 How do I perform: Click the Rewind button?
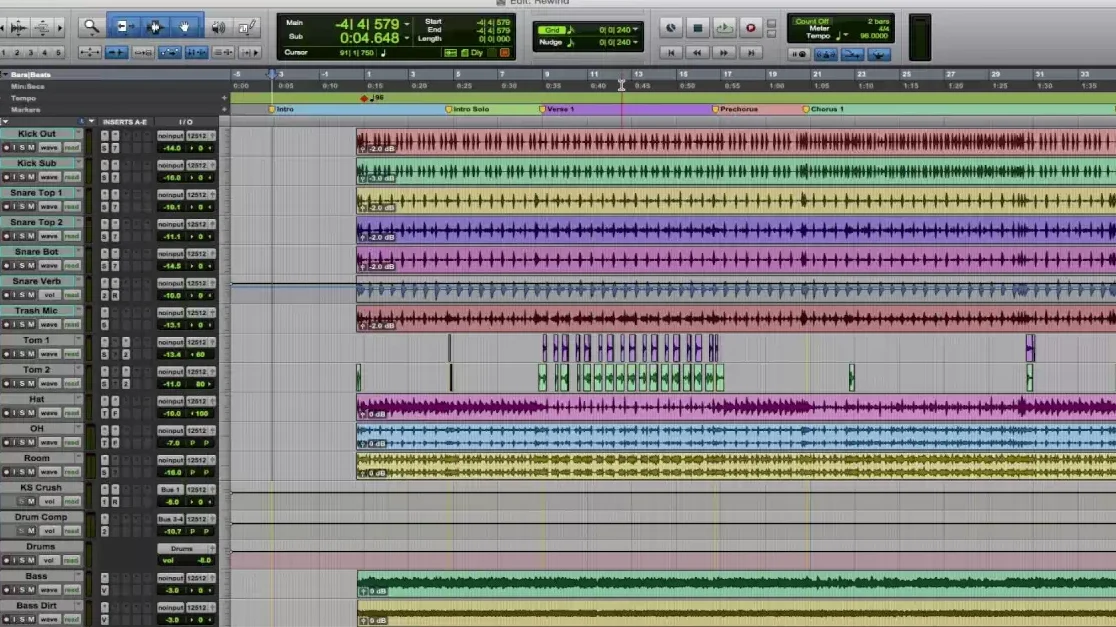point(698,52)
